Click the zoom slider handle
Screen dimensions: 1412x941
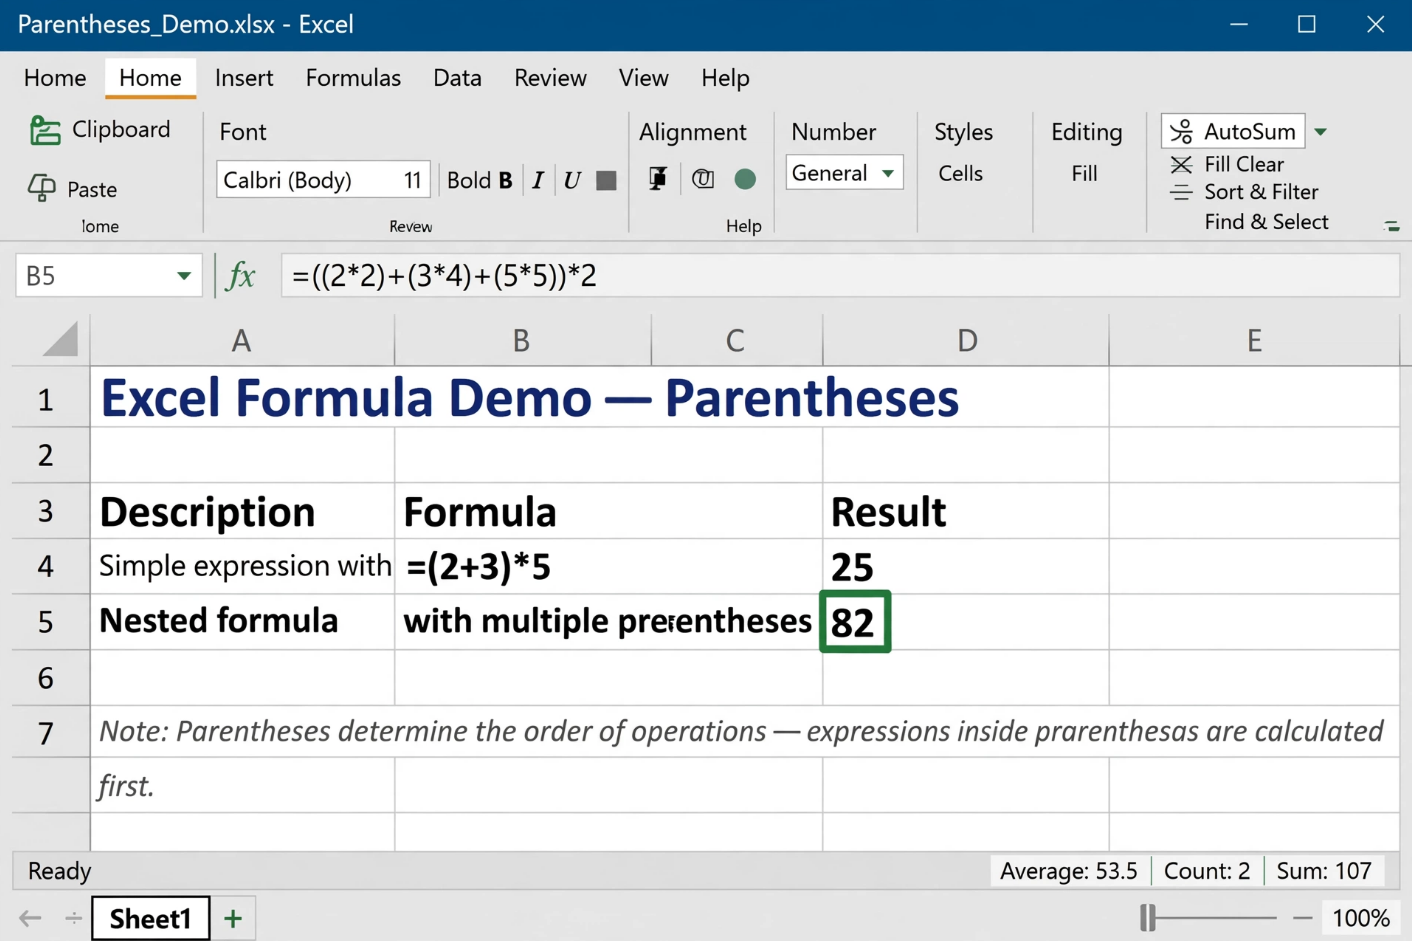click(x=1148, y=918)
